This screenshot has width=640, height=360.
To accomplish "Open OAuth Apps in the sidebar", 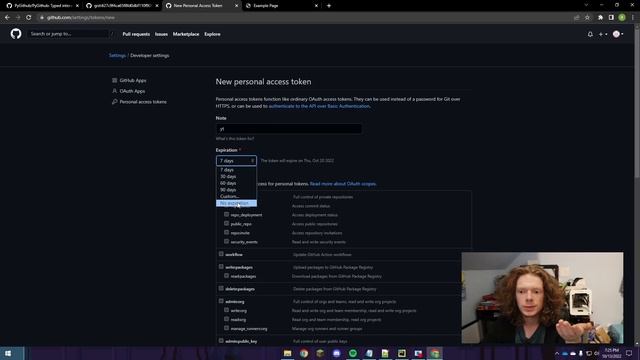I will pos(132,91).
